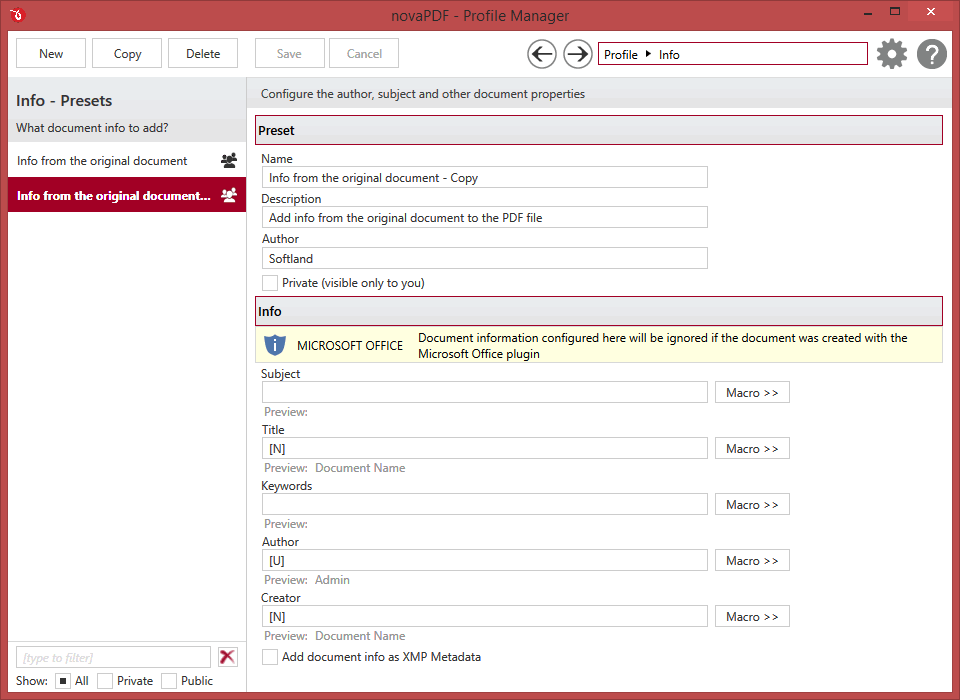The width and height of the screenshot is (960, 700).
Task: Click 'Preview: Admin' text under Author
Action: tap(307, 579)
